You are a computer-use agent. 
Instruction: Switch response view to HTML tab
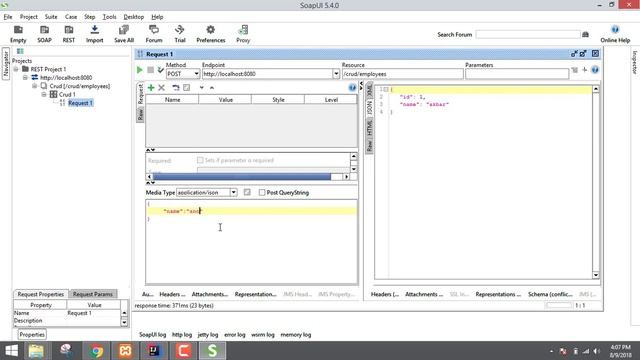369,127
